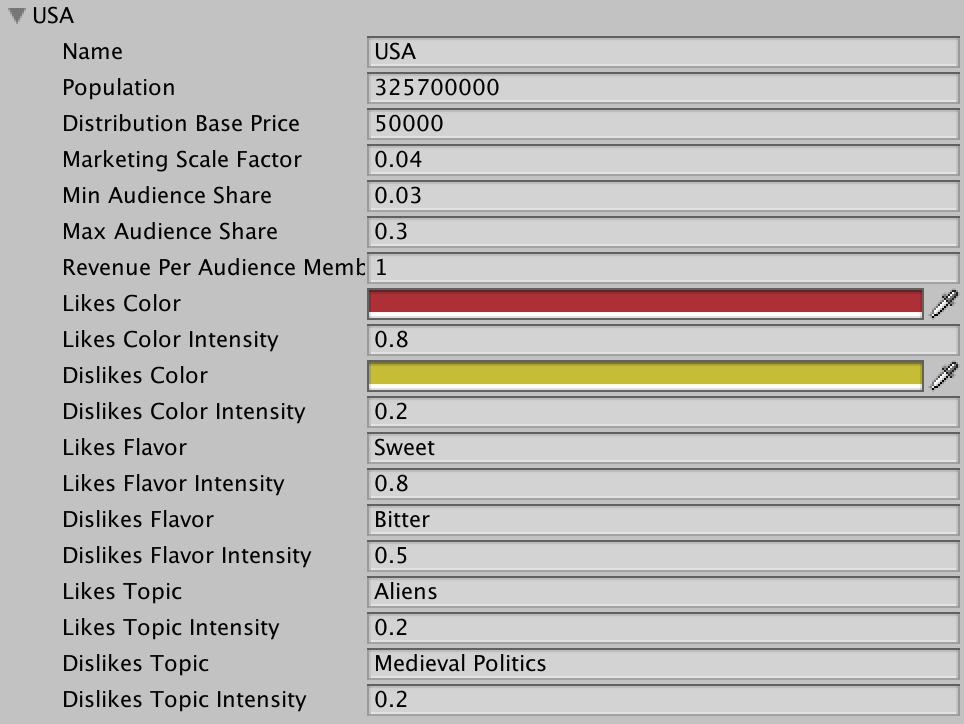Select the Population value field

click(663, 88)
